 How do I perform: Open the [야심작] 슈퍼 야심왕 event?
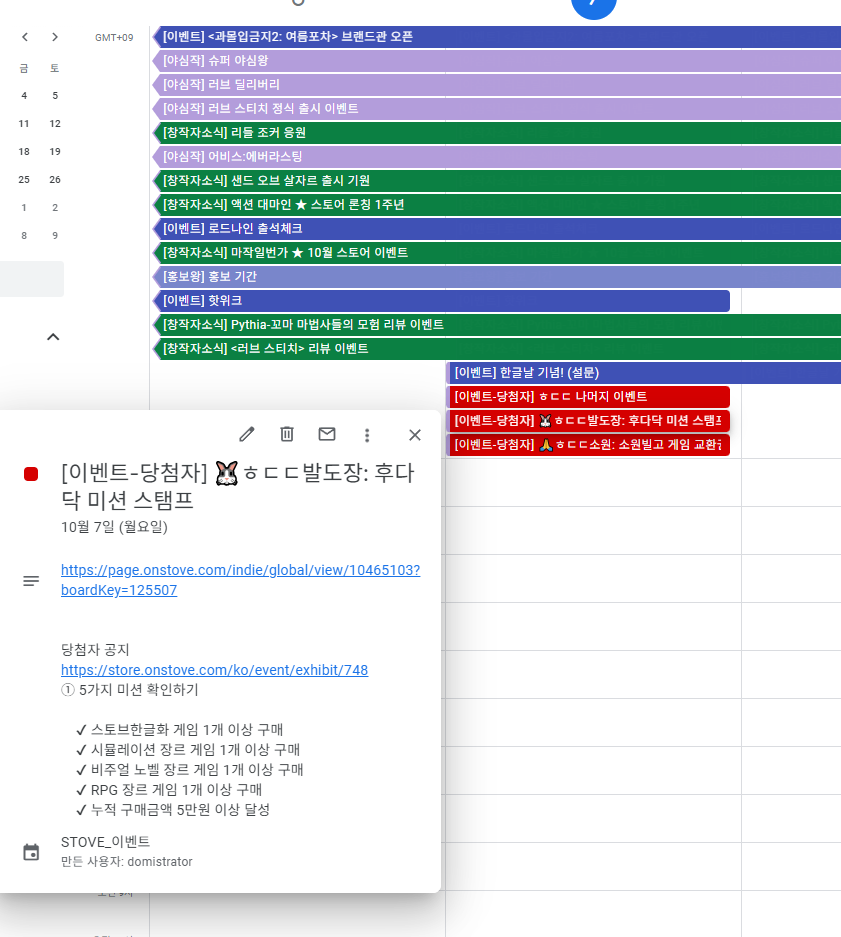pyautogui.click(x=496, y=61)
